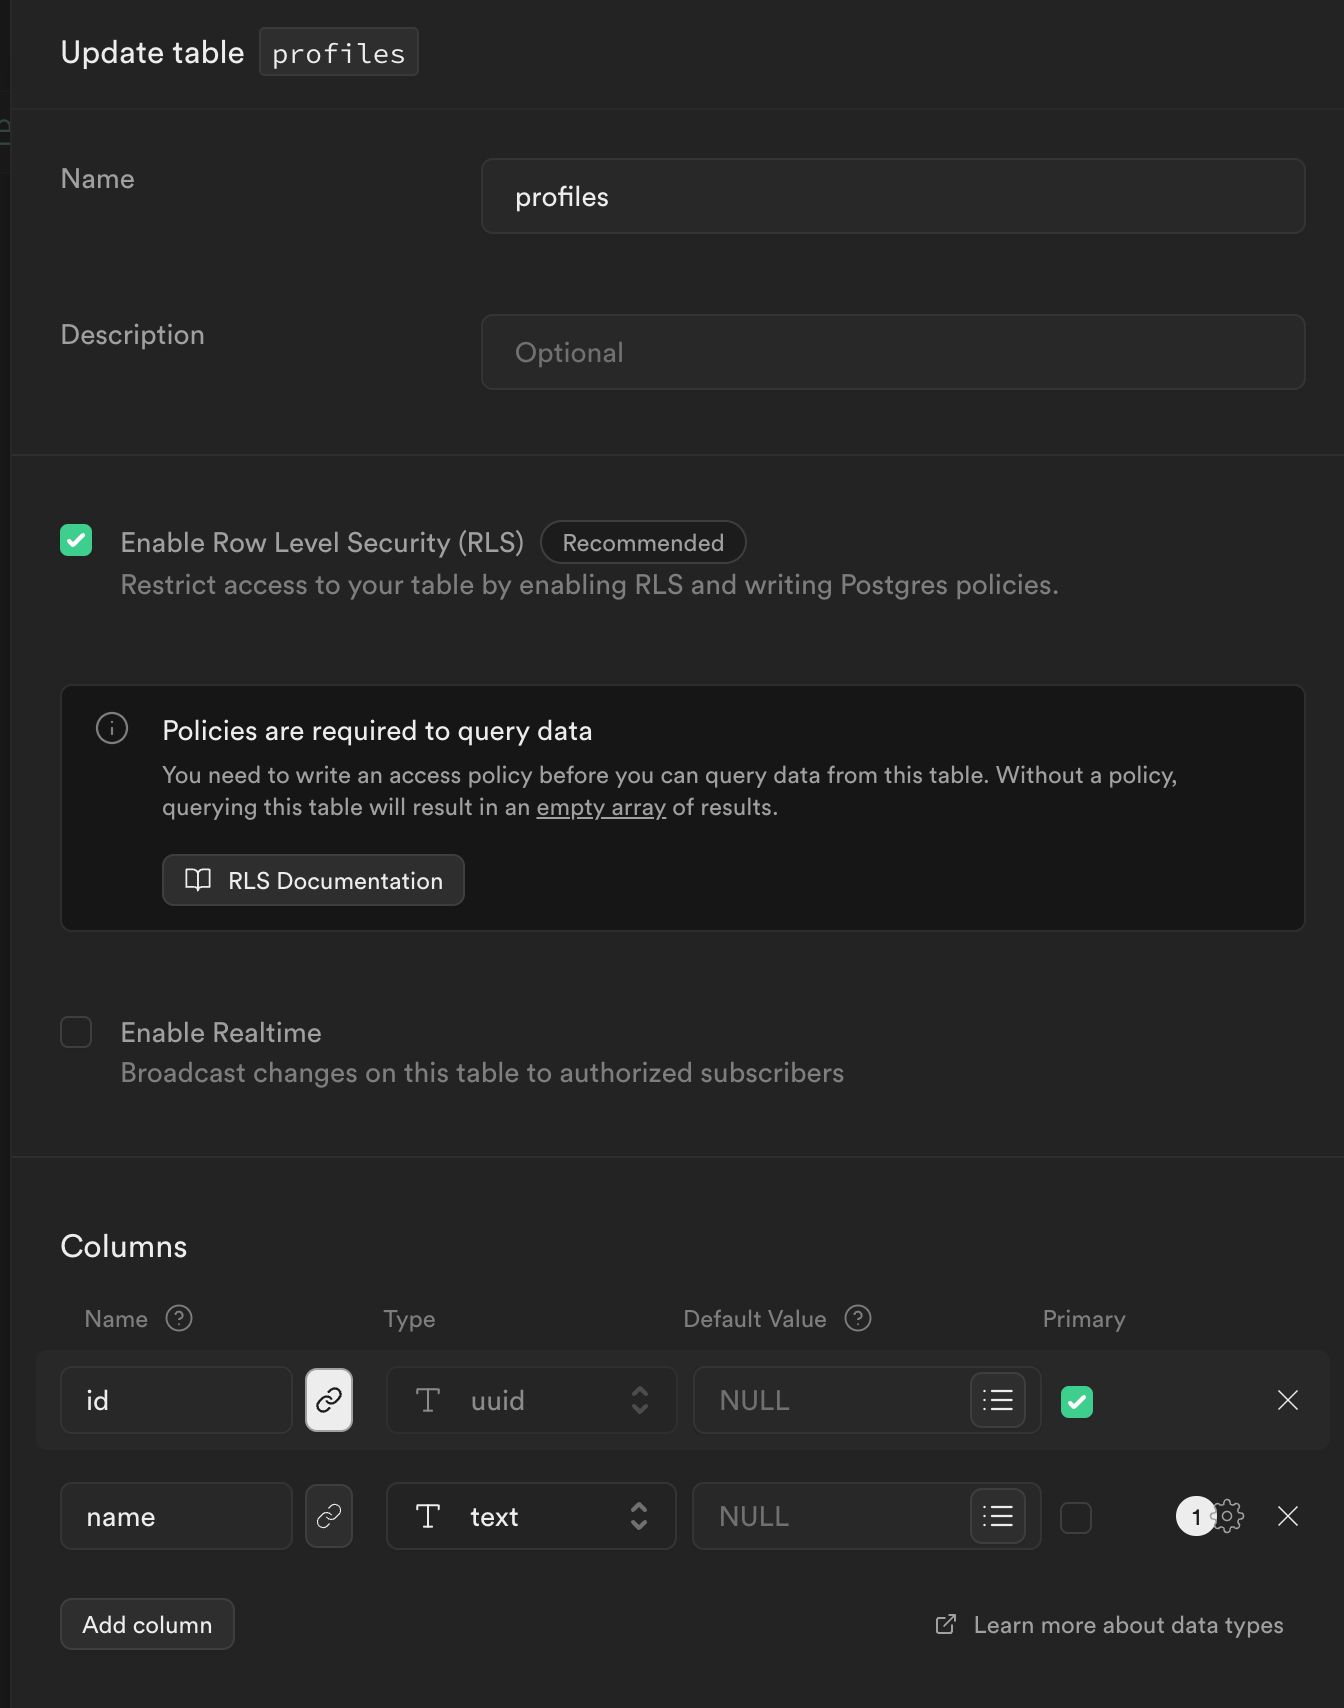
Task: Click help icon next to Columns Name header
Action: (179, 1318)
